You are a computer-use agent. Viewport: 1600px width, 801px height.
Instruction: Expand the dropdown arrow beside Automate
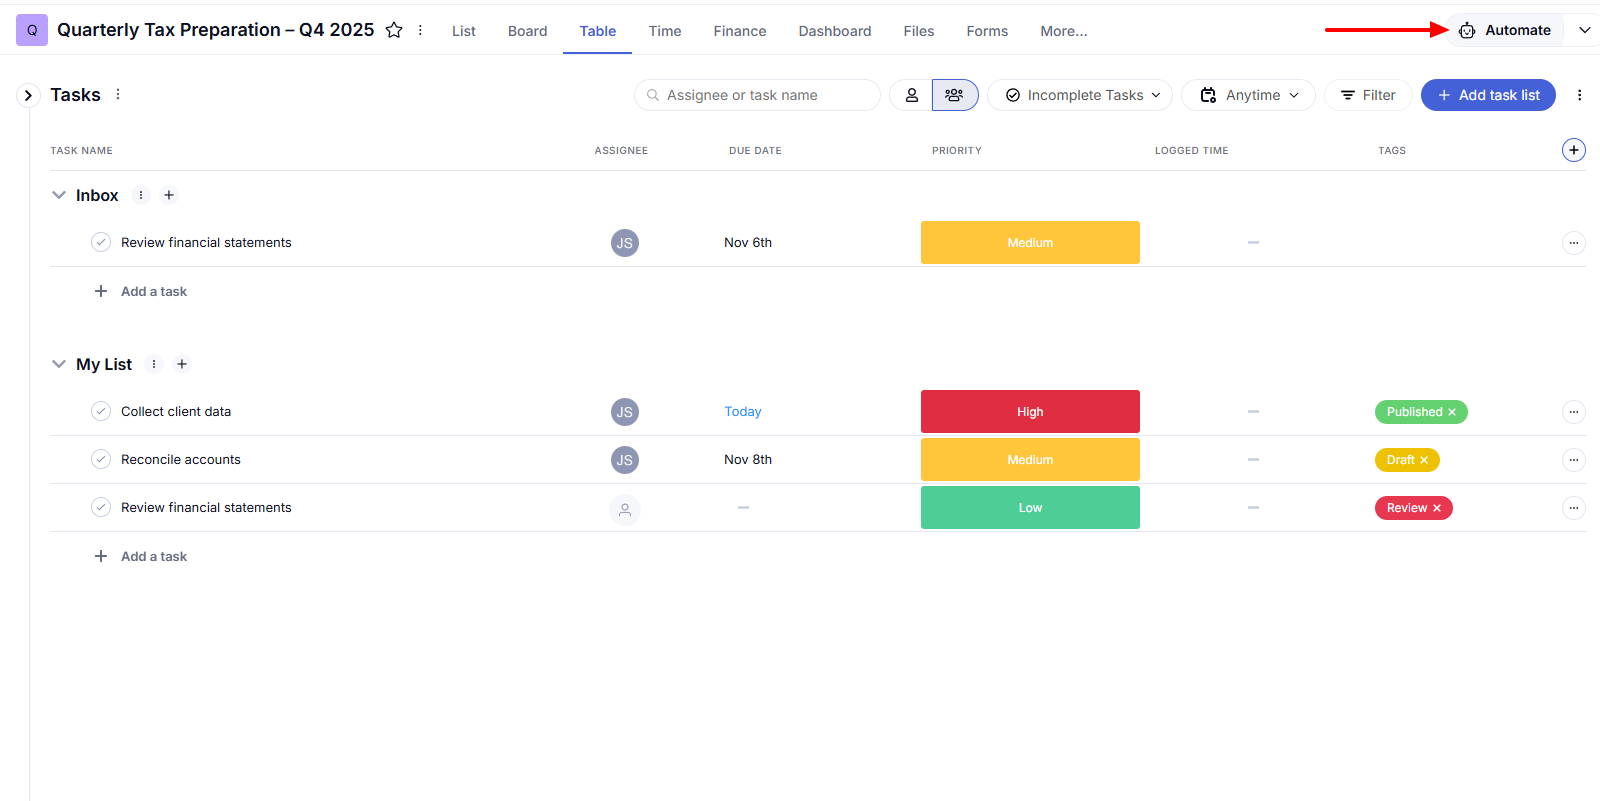click(x=1584, y=30)
